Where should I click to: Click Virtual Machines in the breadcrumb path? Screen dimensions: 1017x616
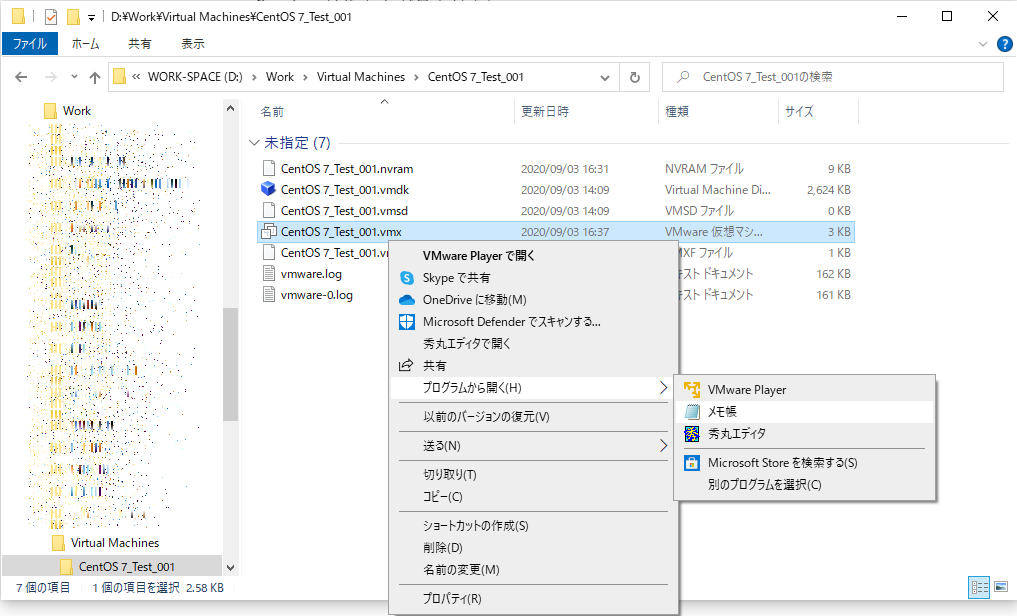pyautogui.click(x=361, y=77)
